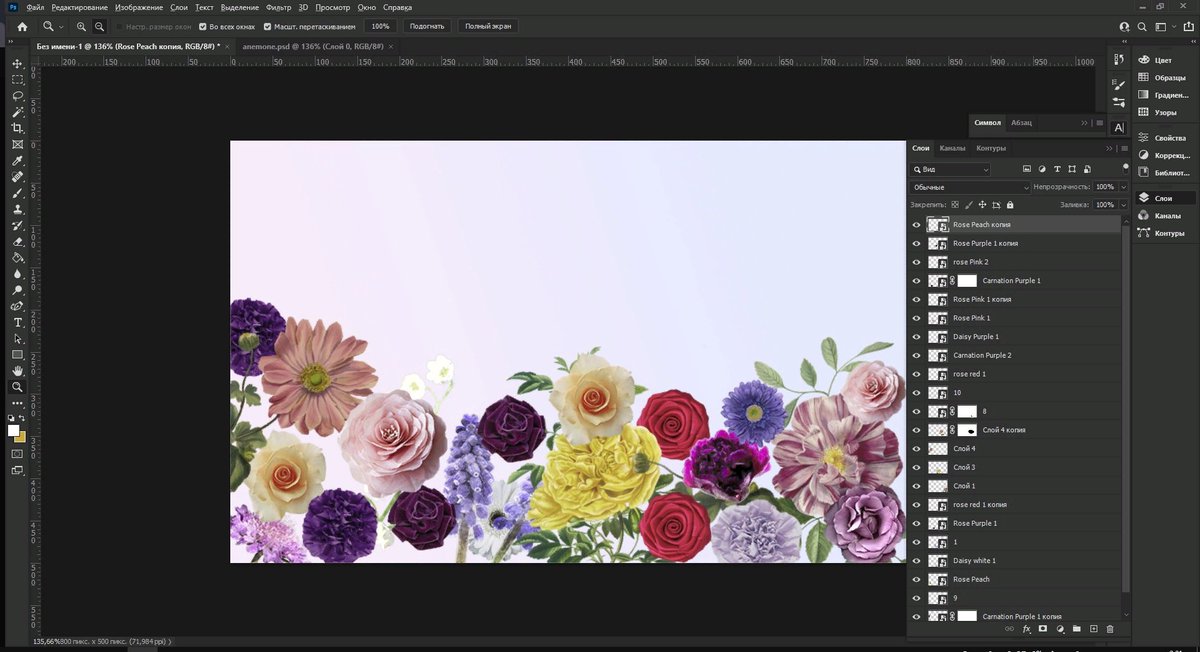Select the Move tool in the toolbar

17,64
